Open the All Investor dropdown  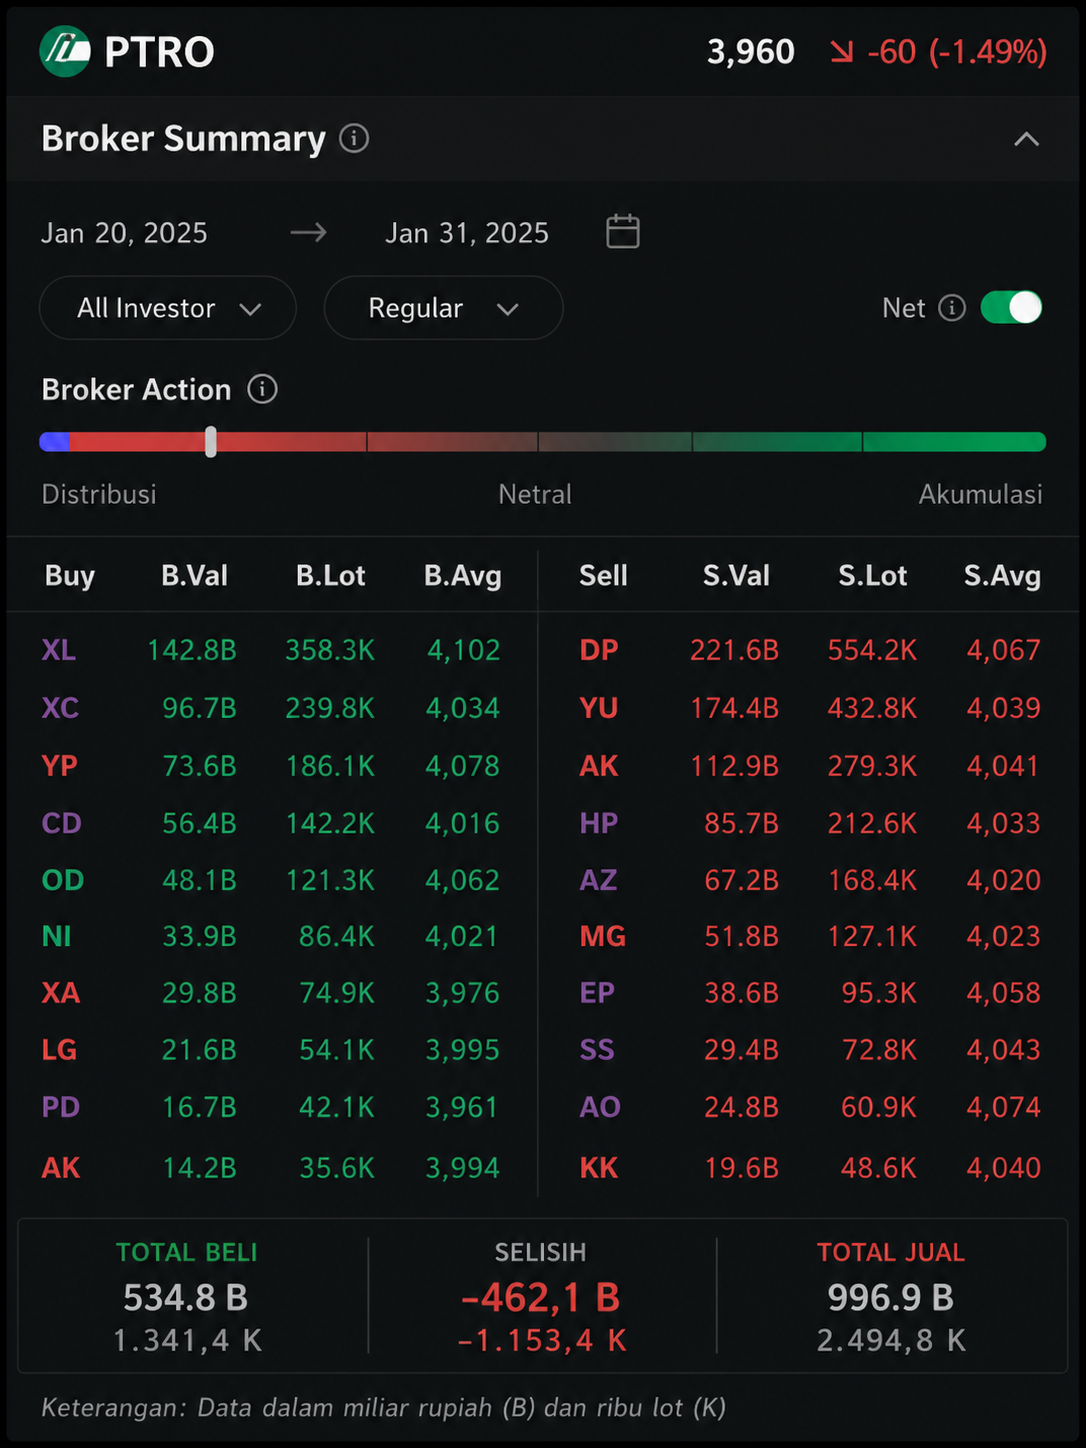[x=168, y=308]
